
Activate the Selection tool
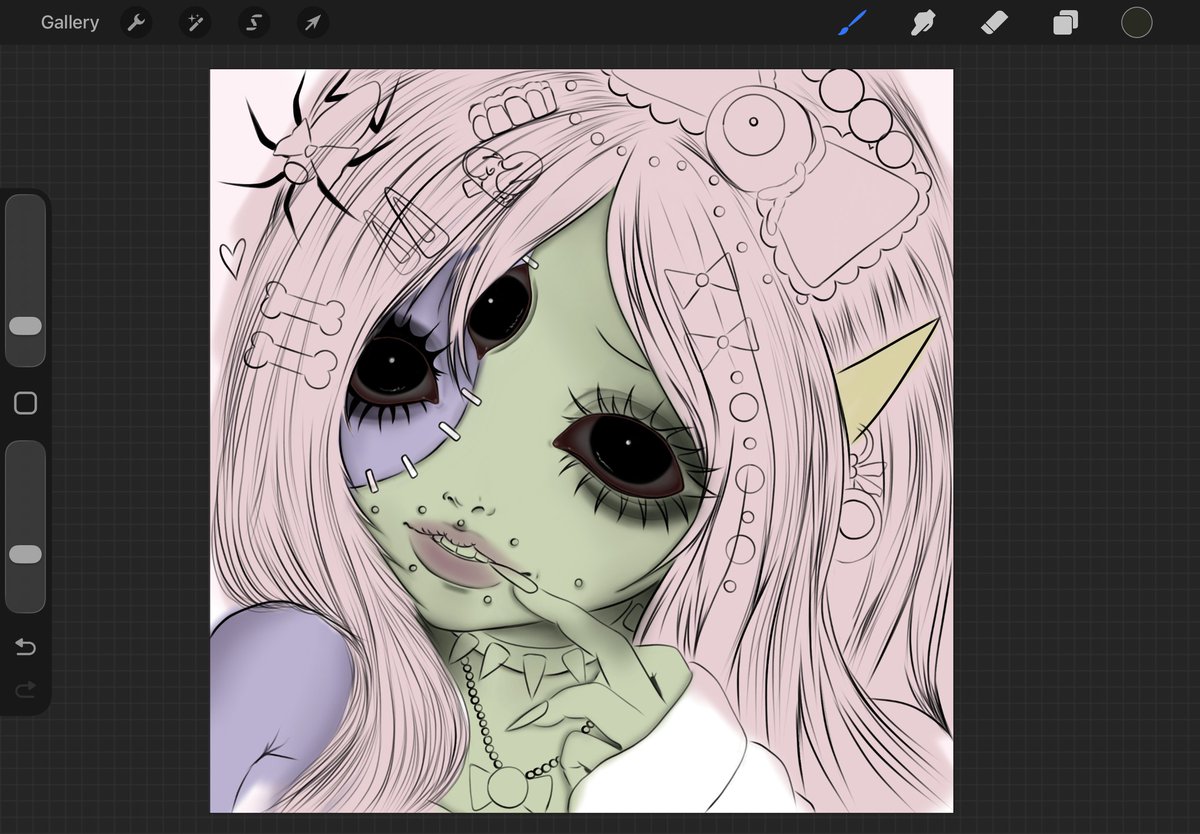[x=254, y=22]
